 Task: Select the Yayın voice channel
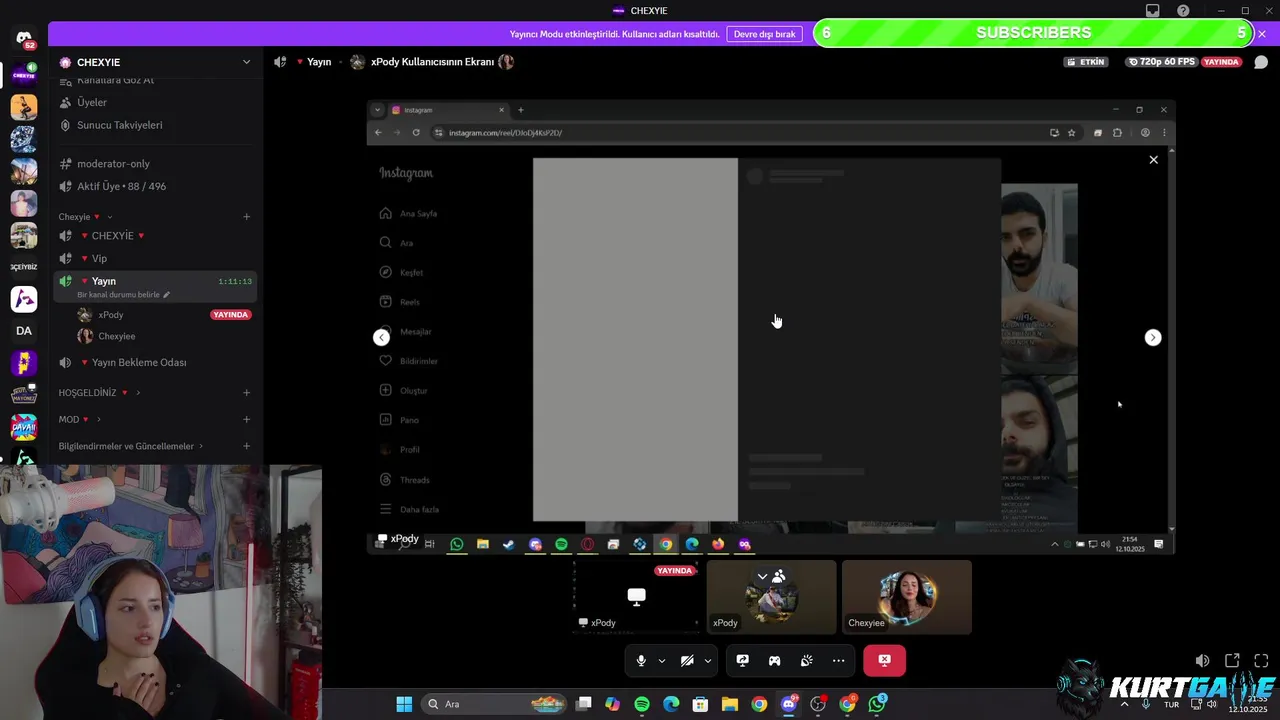(x=154, y=286)
